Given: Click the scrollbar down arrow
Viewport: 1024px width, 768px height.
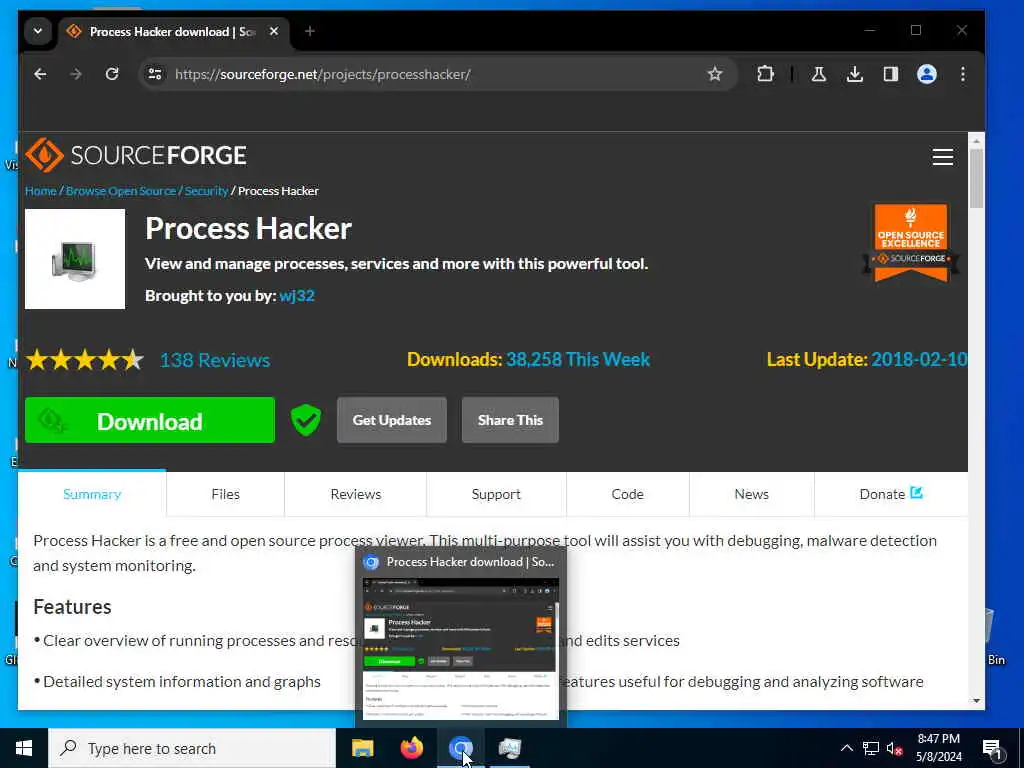Looking at the screenshot, I should (x=976, y=701).
